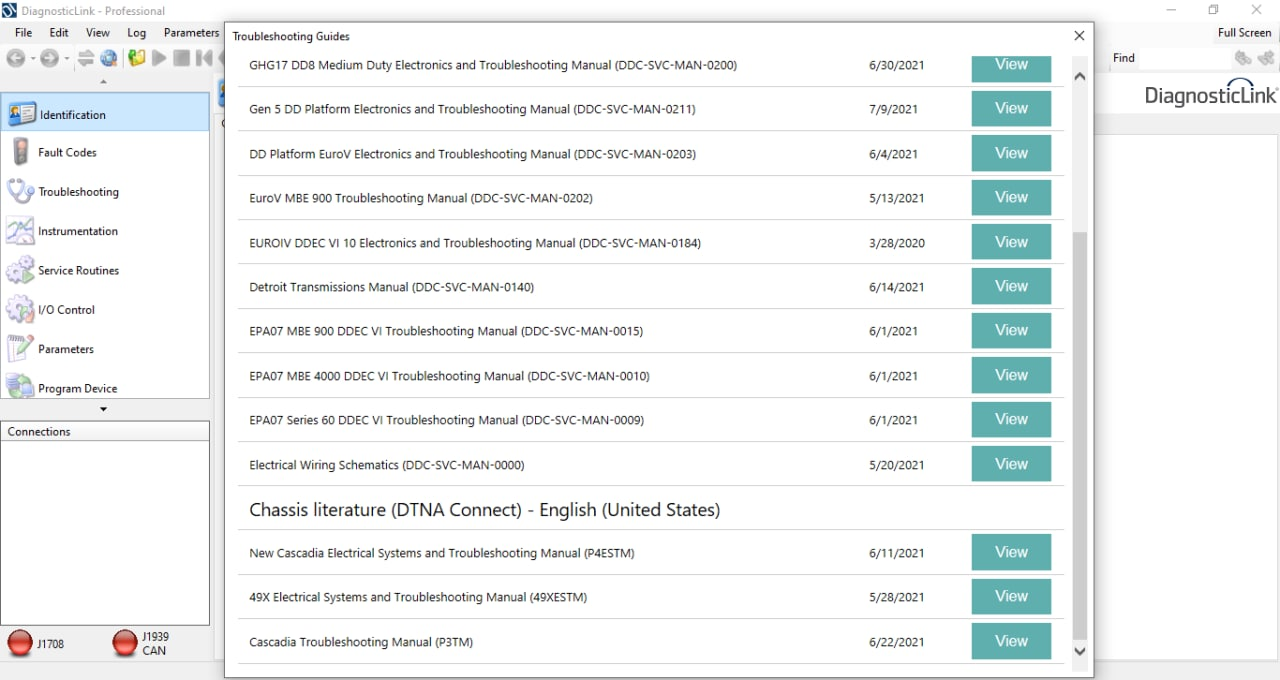
Task: Open the Back history dropdown arrow
Action: 32,58
